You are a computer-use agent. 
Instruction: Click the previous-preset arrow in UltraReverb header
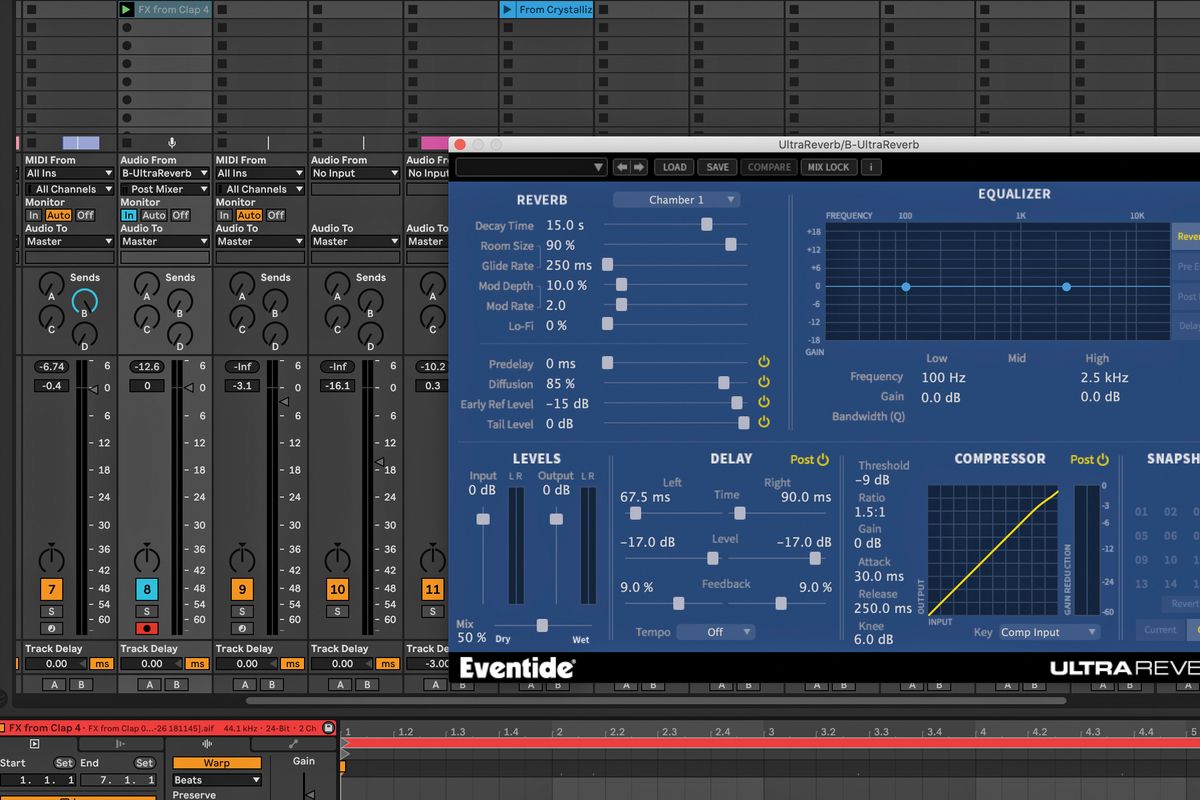coord(623,167)
